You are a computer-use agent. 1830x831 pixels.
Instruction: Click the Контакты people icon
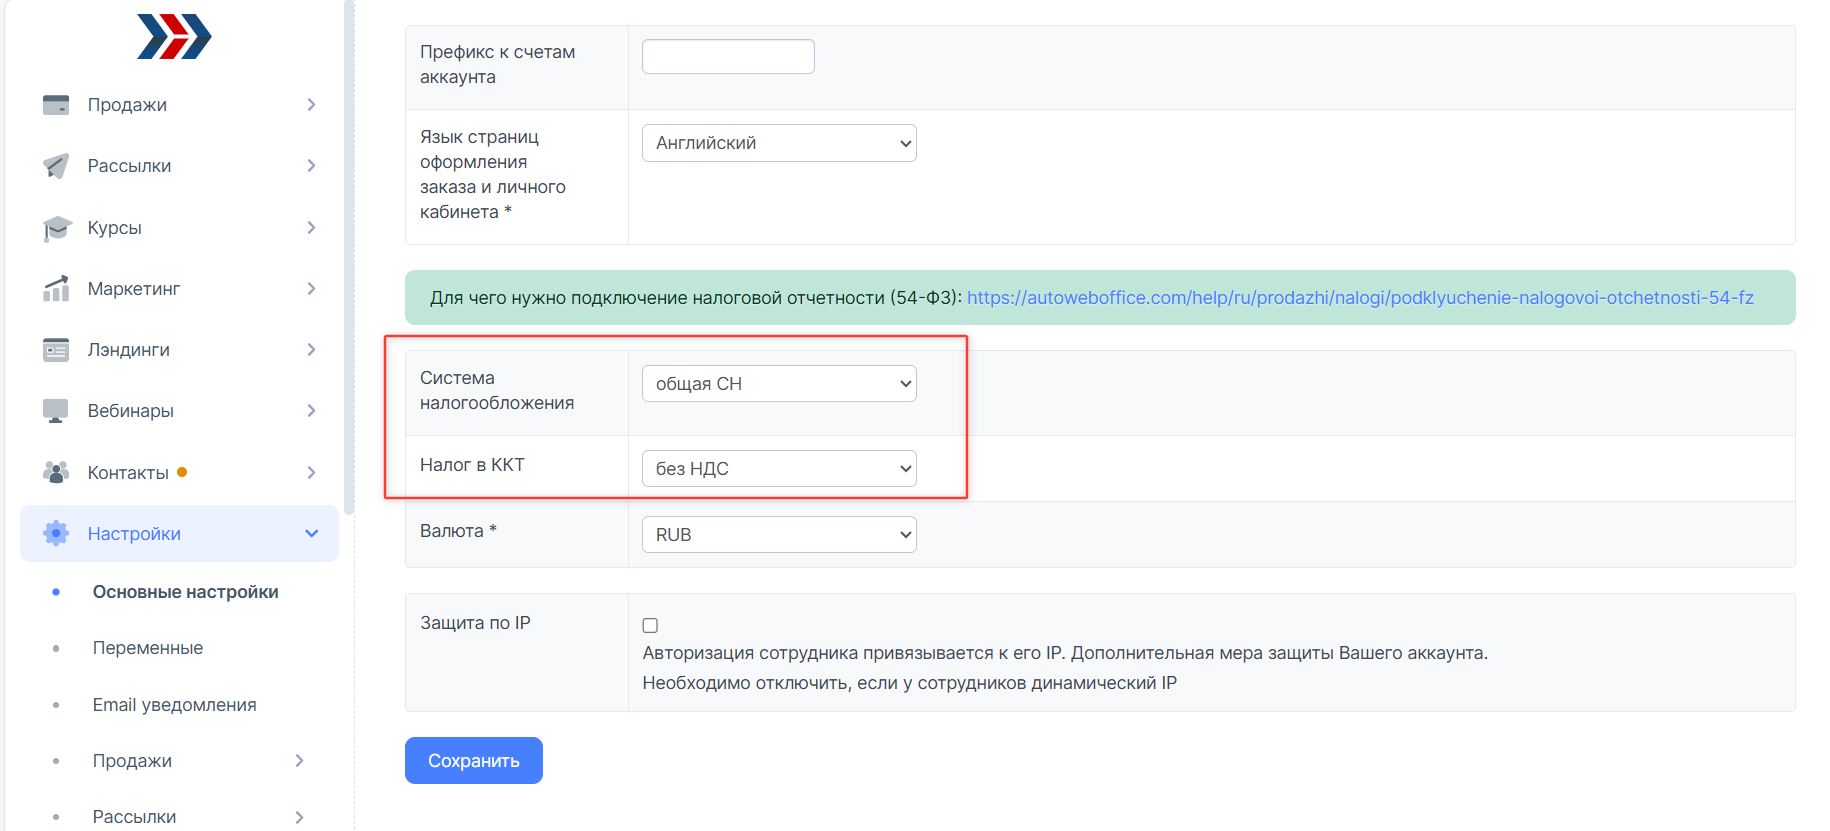coord(56,472)
